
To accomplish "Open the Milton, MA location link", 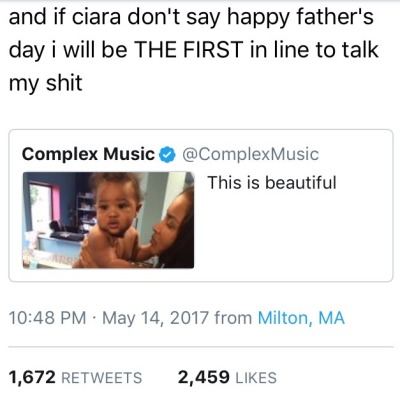I will [x=301, y=317].
